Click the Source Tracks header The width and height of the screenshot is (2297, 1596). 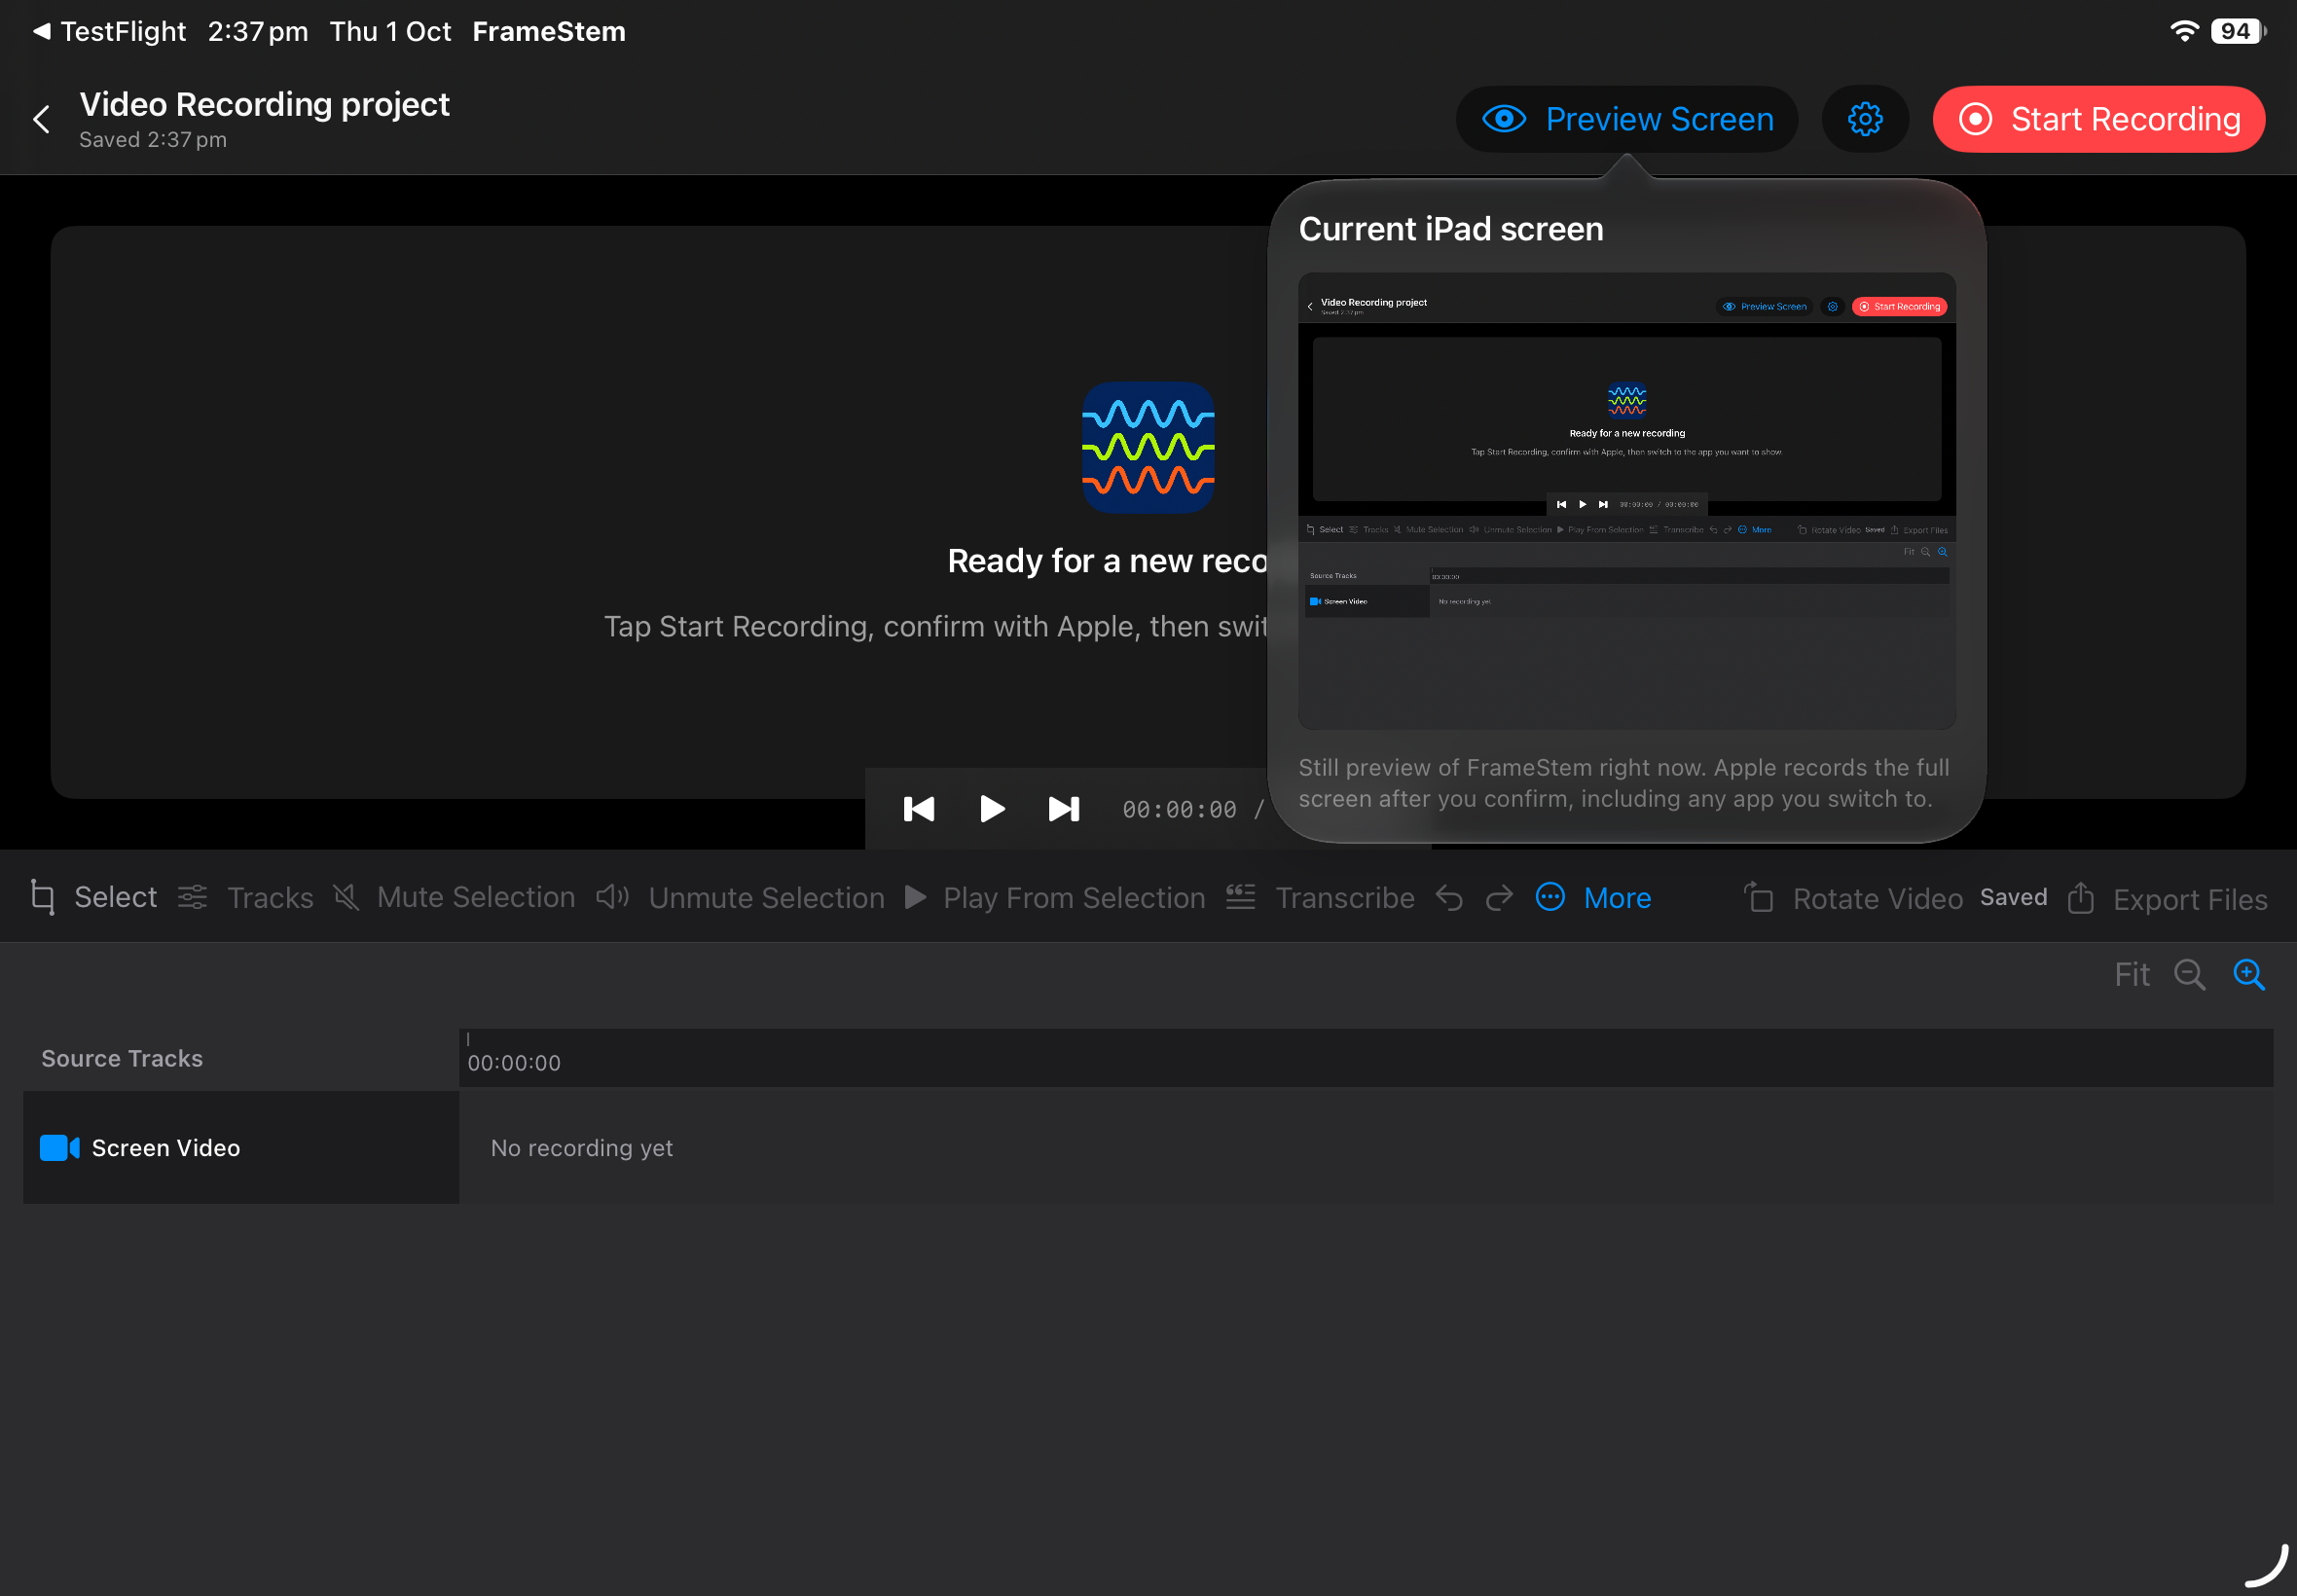tap(122, 1058)
